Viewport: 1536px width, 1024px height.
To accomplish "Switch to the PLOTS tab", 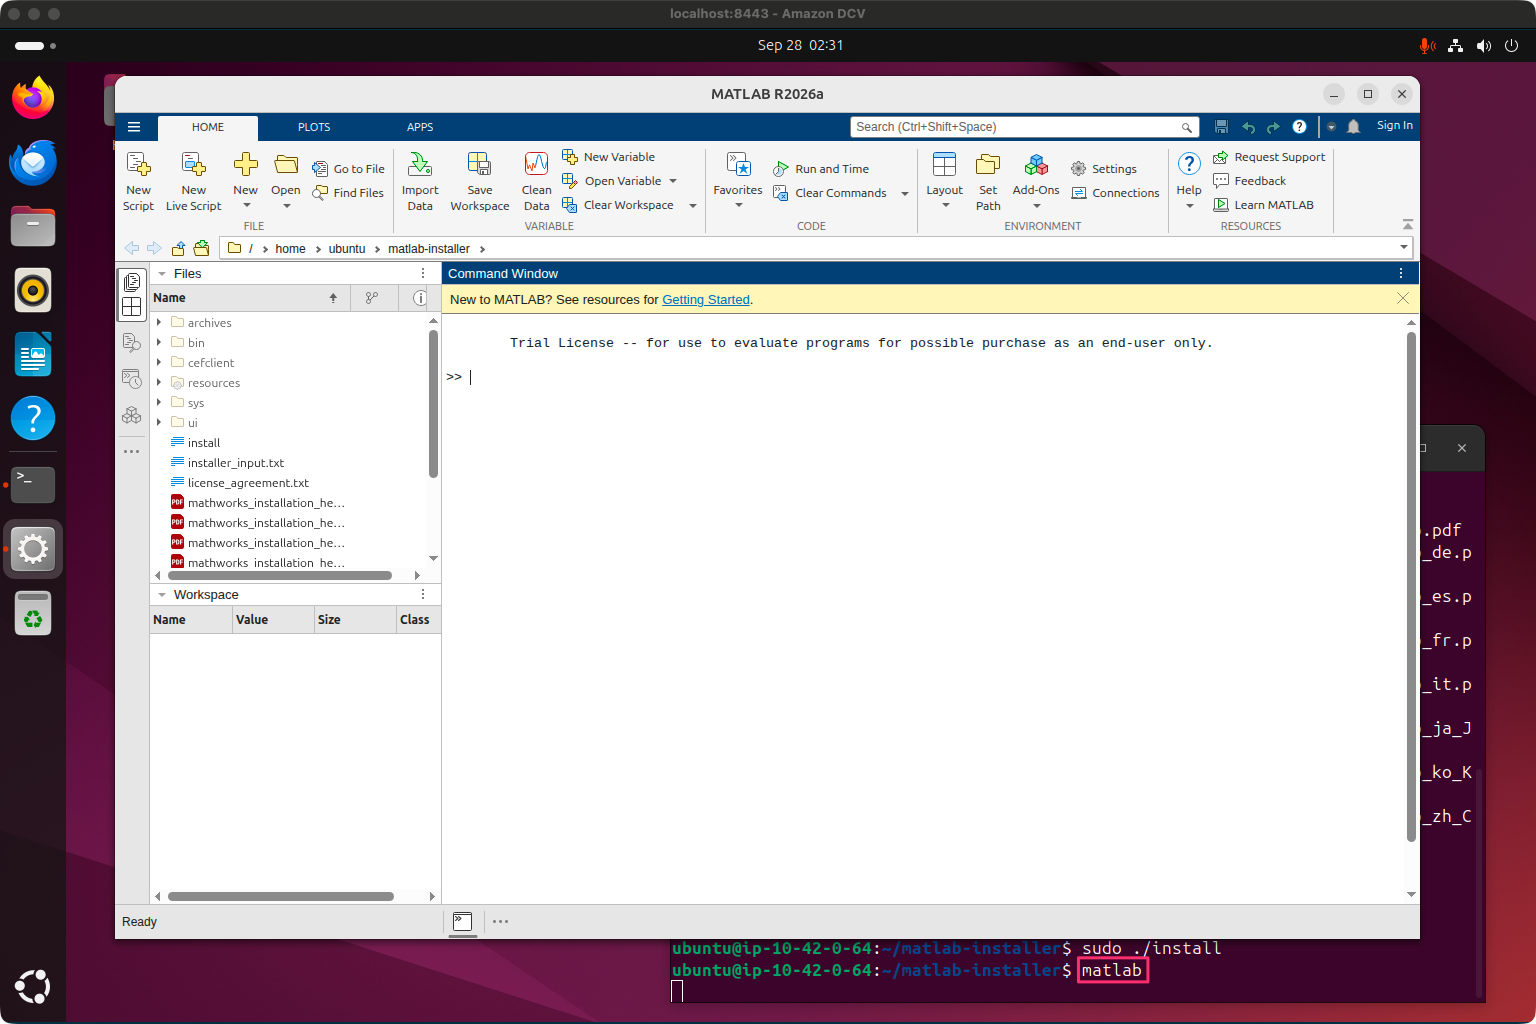I will tap(314, 127).
